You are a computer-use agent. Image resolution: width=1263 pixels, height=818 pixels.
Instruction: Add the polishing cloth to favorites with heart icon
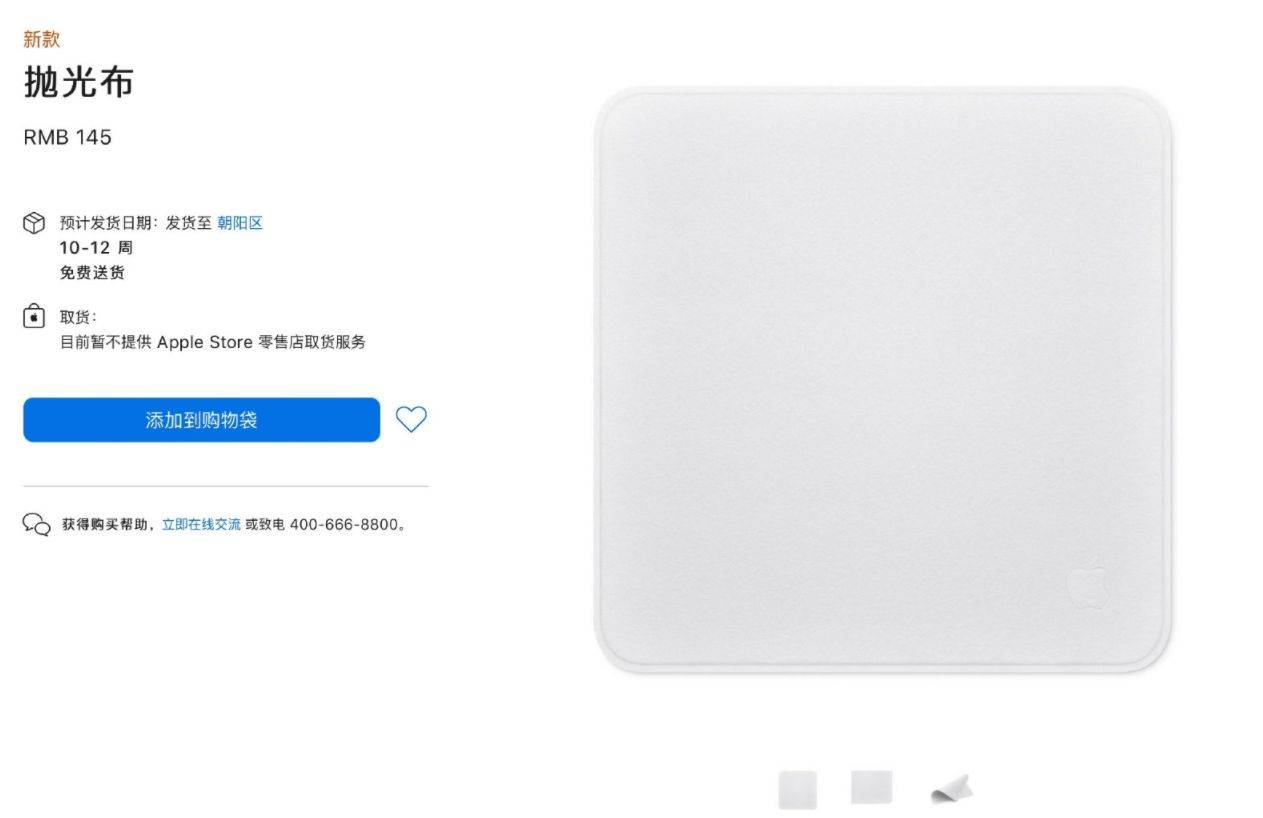tap(411, 420)
